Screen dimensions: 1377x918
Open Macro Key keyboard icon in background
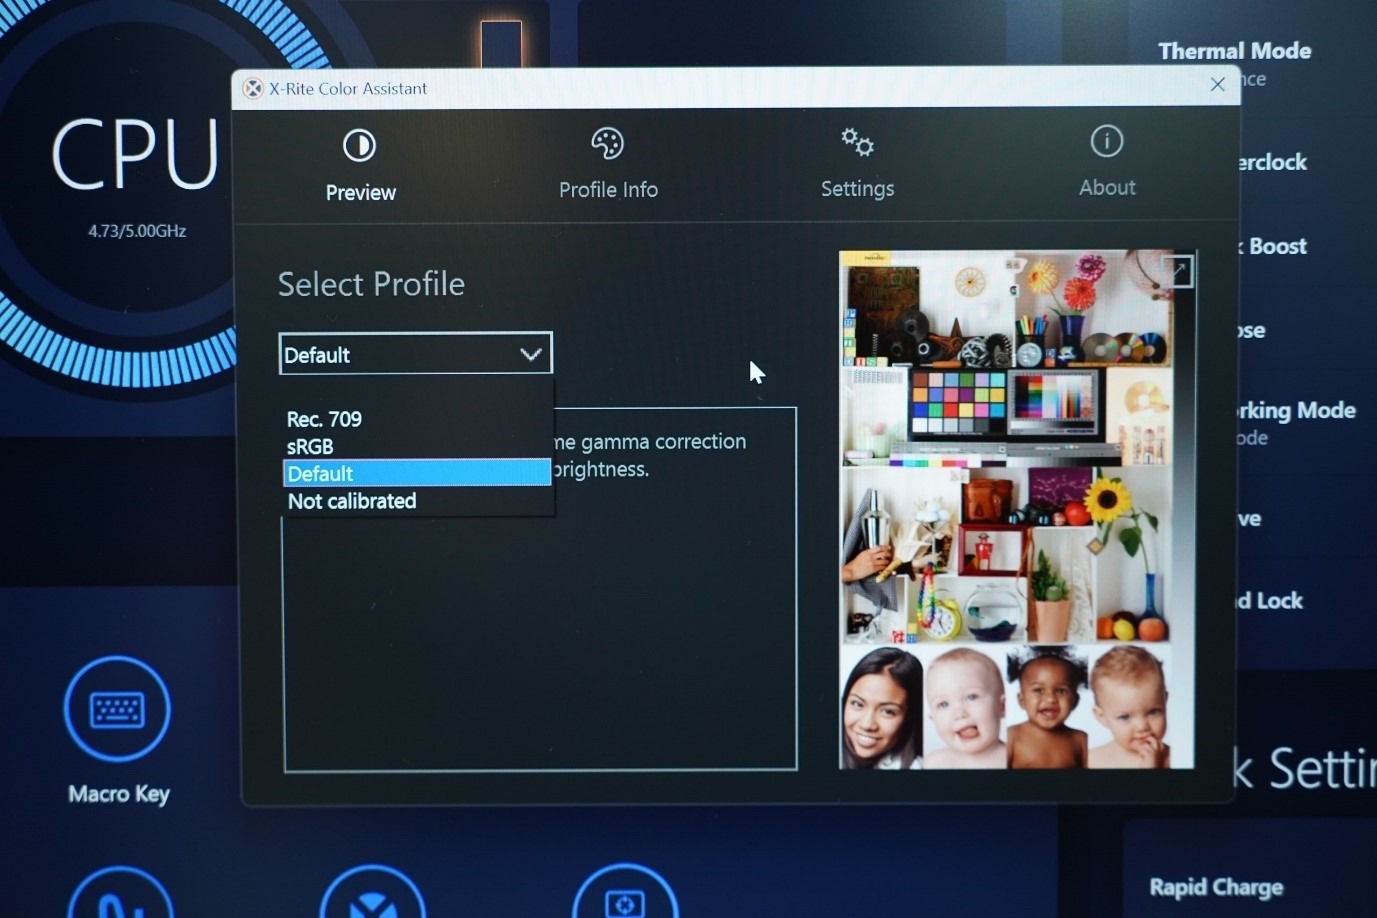117,709
